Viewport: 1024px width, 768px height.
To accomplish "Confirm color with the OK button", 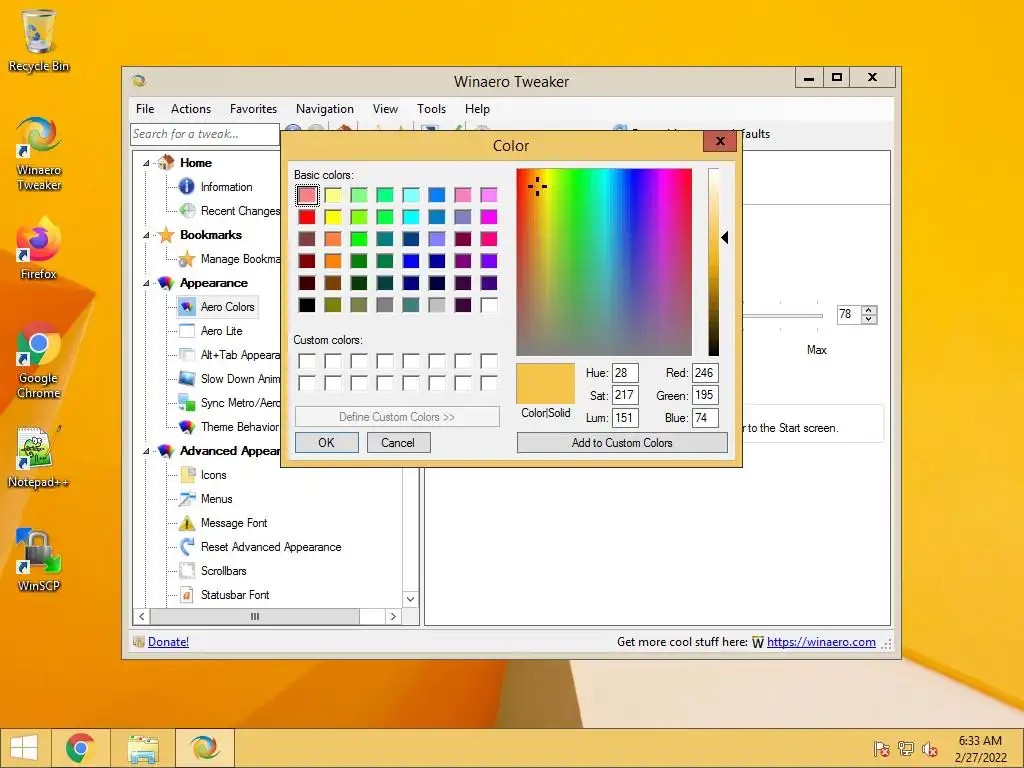I will [327, 443].
